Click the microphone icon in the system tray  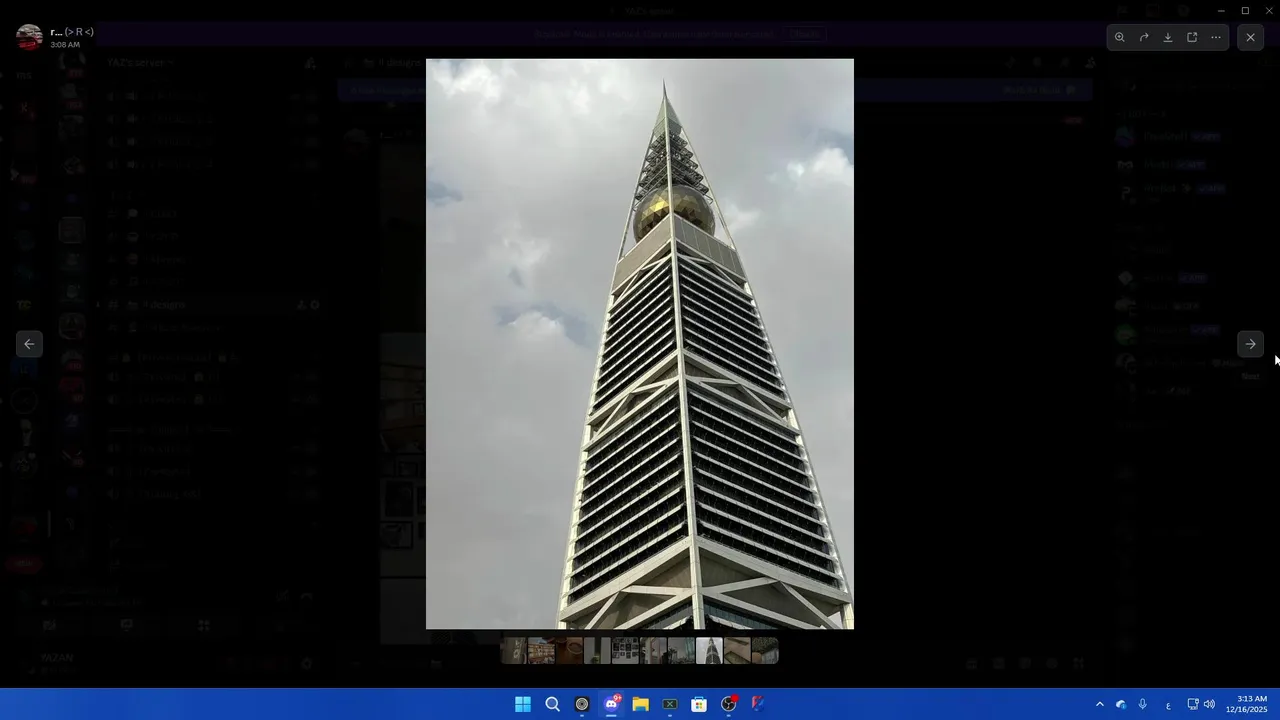1143,704
